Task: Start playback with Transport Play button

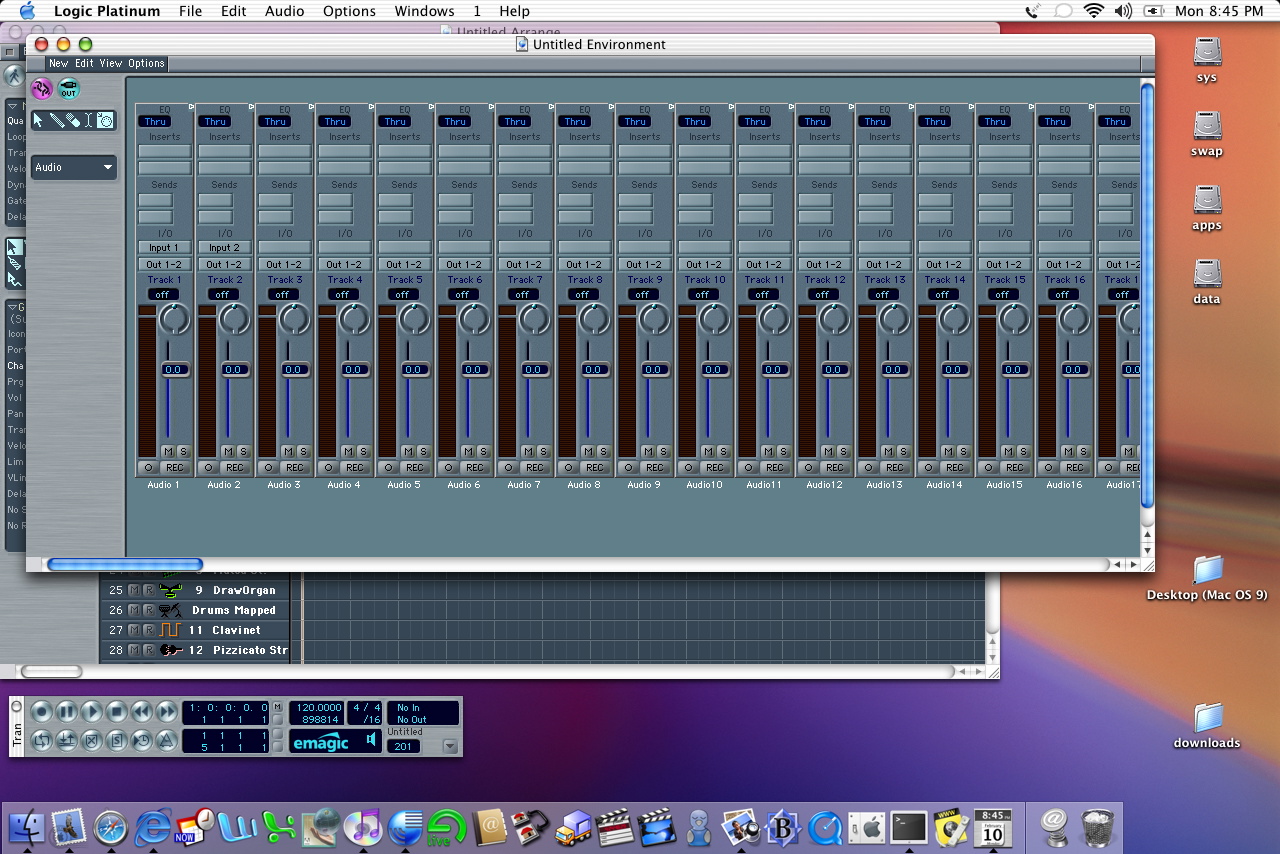Action: click(92, 712)
